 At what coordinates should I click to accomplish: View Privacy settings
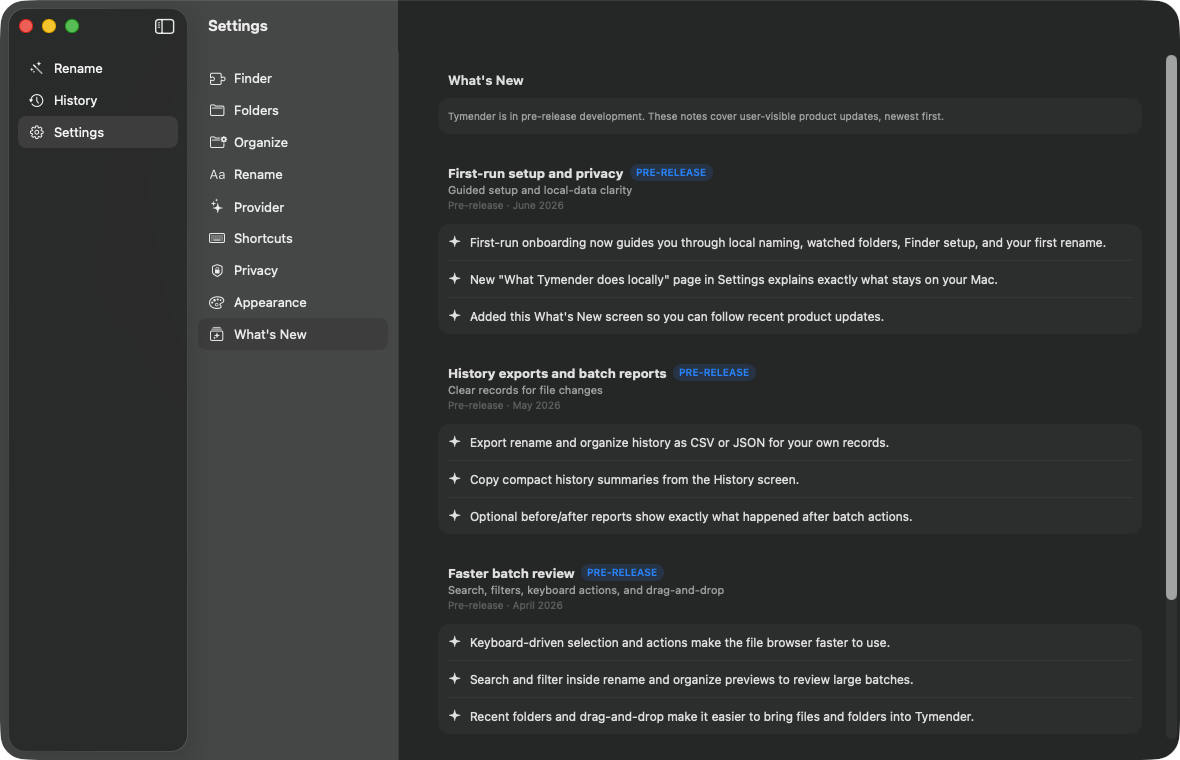(x=293, y=270)
